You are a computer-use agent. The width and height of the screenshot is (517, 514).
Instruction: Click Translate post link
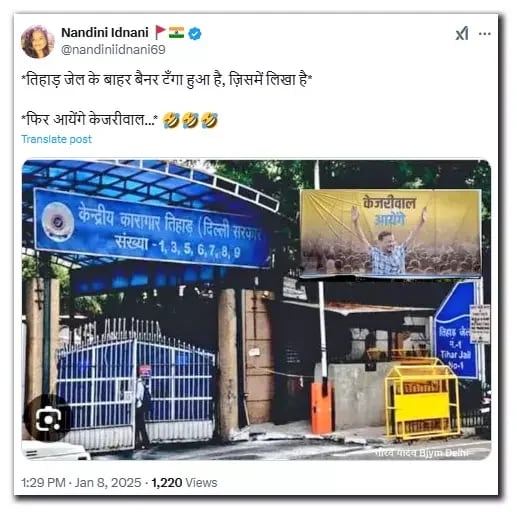tap(56, 139)
